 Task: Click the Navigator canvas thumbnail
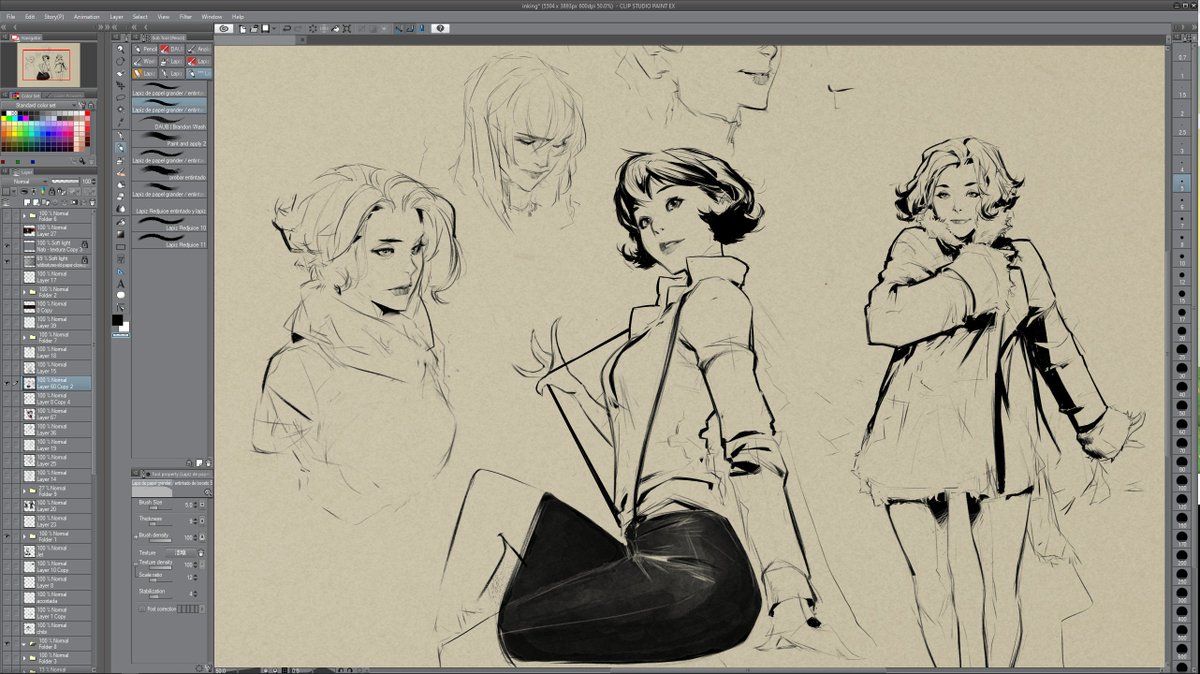[x=46, y=67]
